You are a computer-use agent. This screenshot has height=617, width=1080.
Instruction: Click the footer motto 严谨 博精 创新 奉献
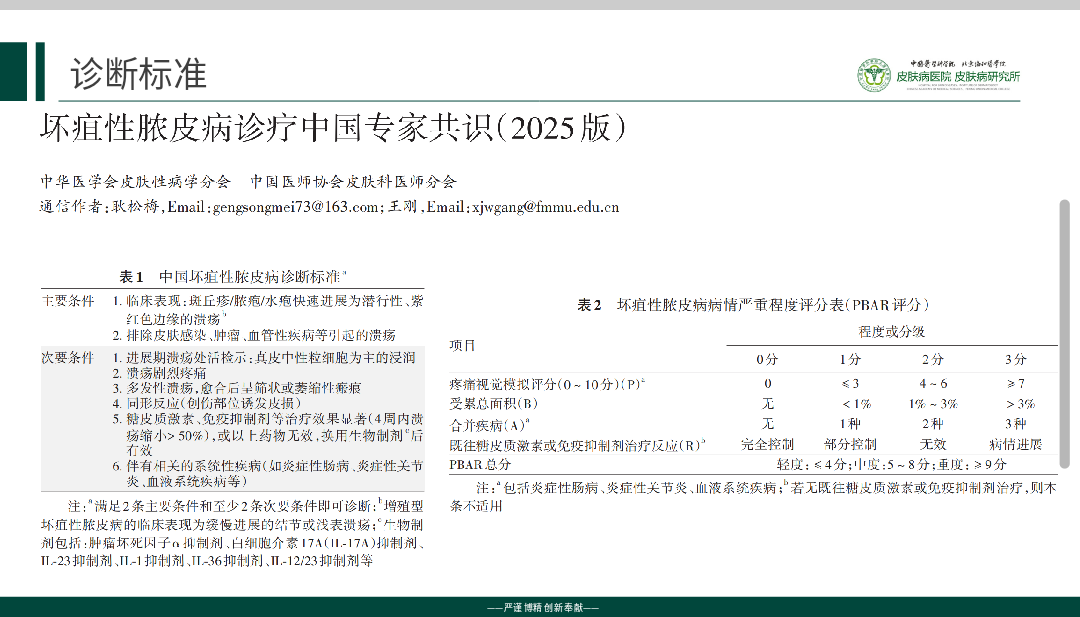[x=541, y=607]
